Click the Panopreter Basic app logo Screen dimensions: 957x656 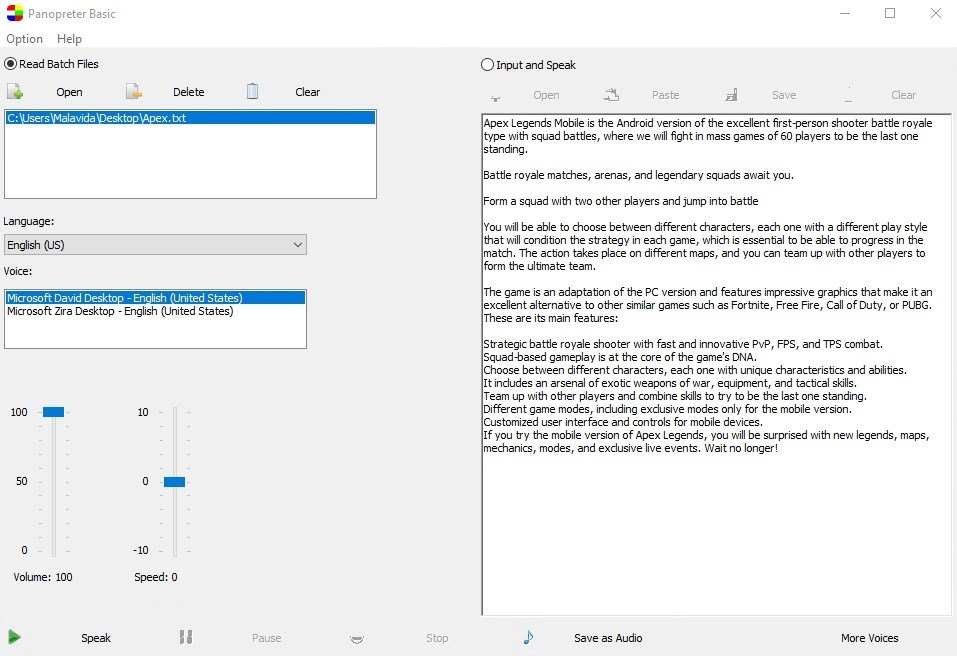[x=15, y=13]
